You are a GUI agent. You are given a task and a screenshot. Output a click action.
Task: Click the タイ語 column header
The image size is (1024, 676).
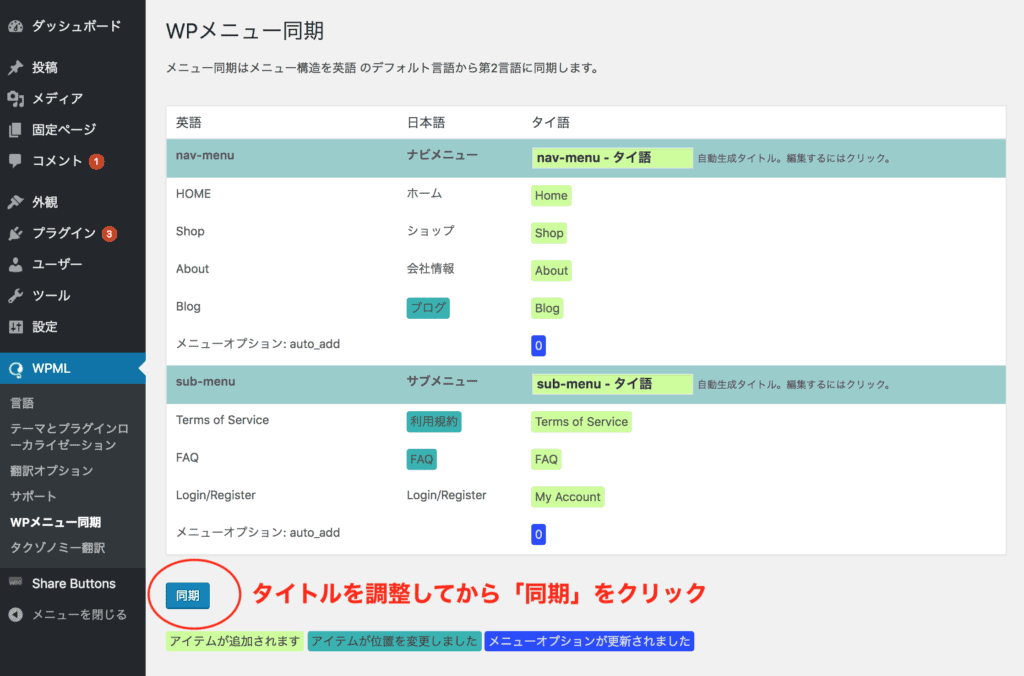pos(551,123)
